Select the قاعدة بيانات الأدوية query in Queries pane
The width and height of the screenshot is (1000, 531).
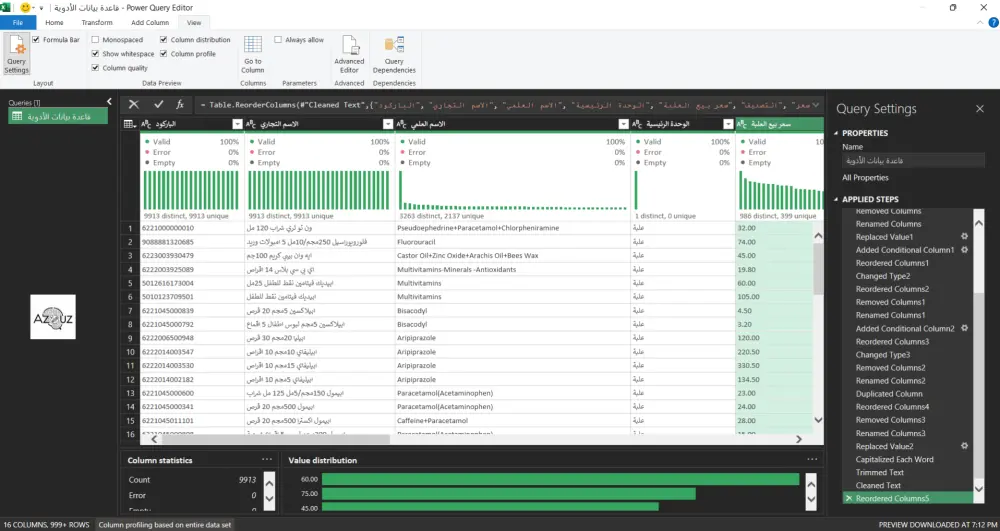point(58,117)
